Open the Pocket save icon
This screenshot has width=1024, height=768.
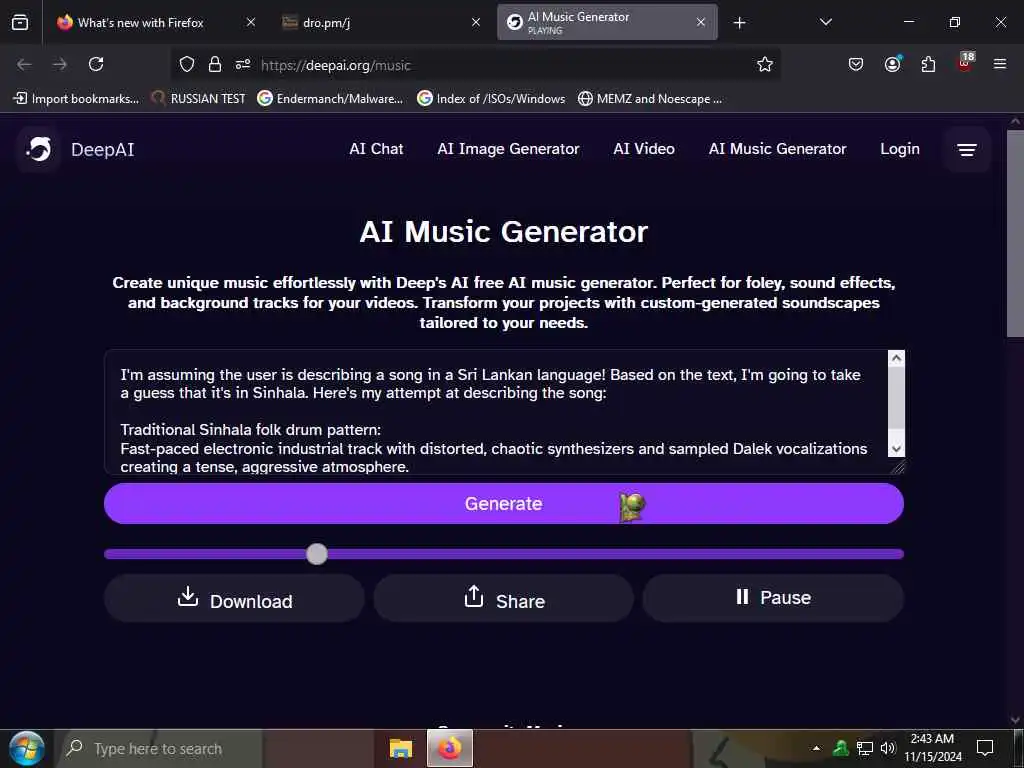[856, 64]
